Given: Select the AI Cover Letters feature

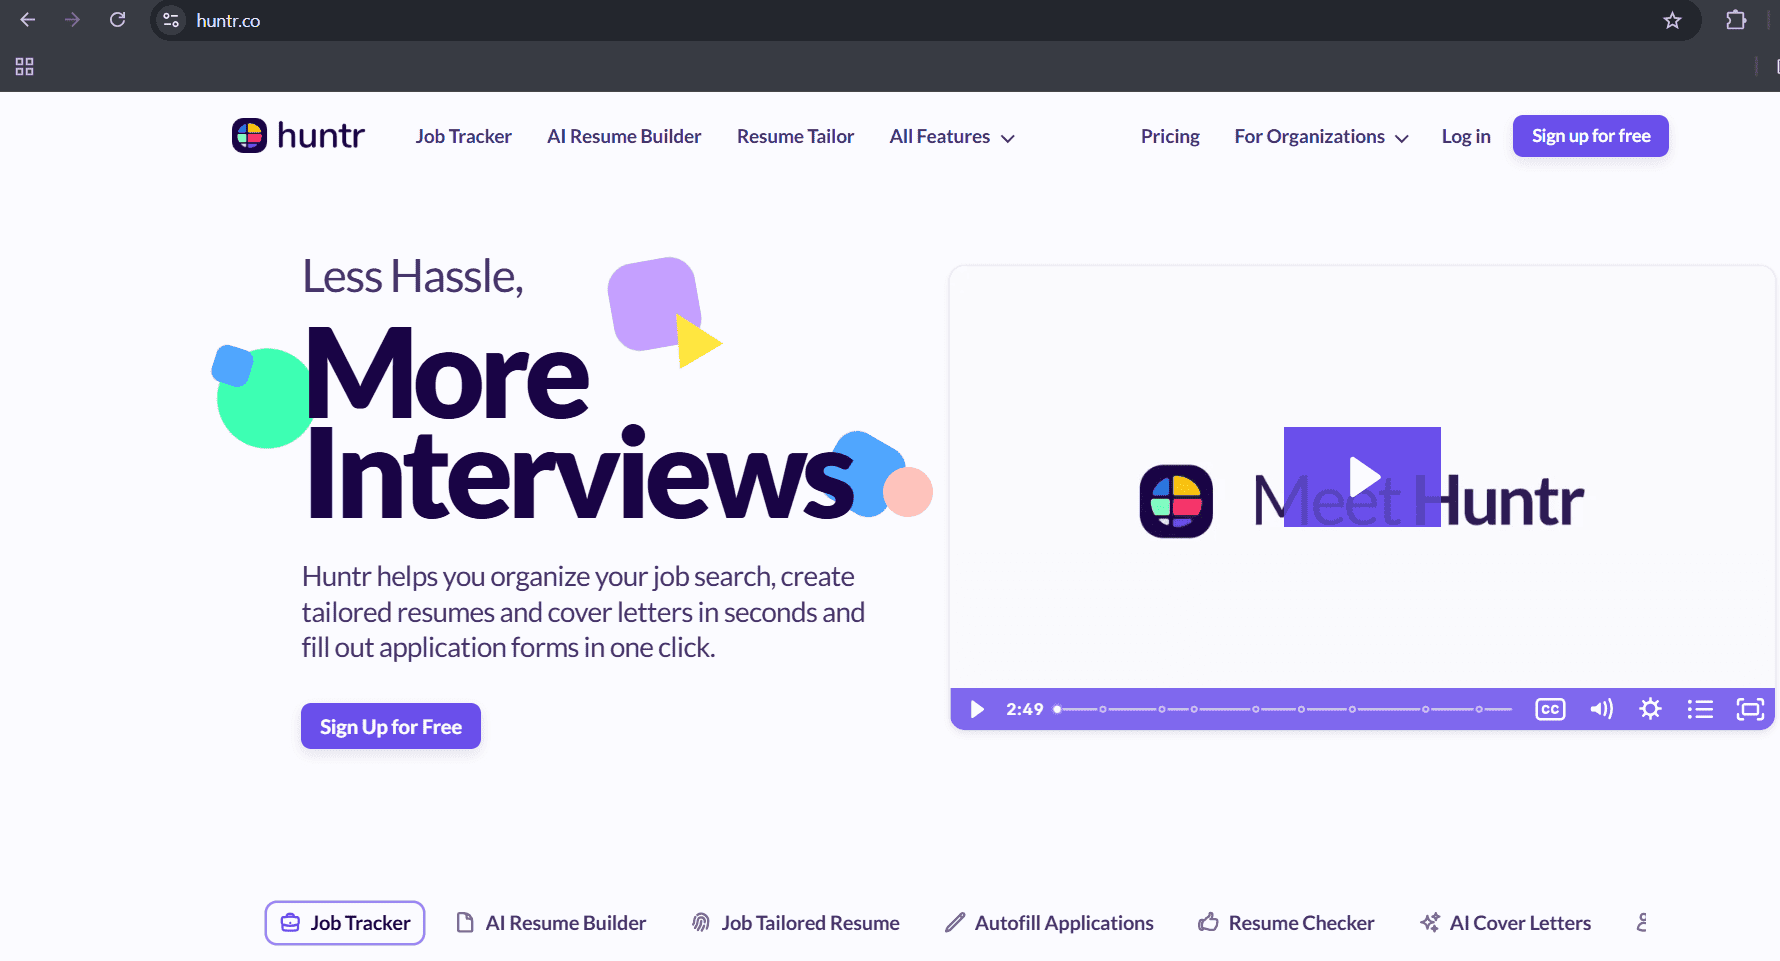Looking at the screenshot, I should pos(1505,922).
